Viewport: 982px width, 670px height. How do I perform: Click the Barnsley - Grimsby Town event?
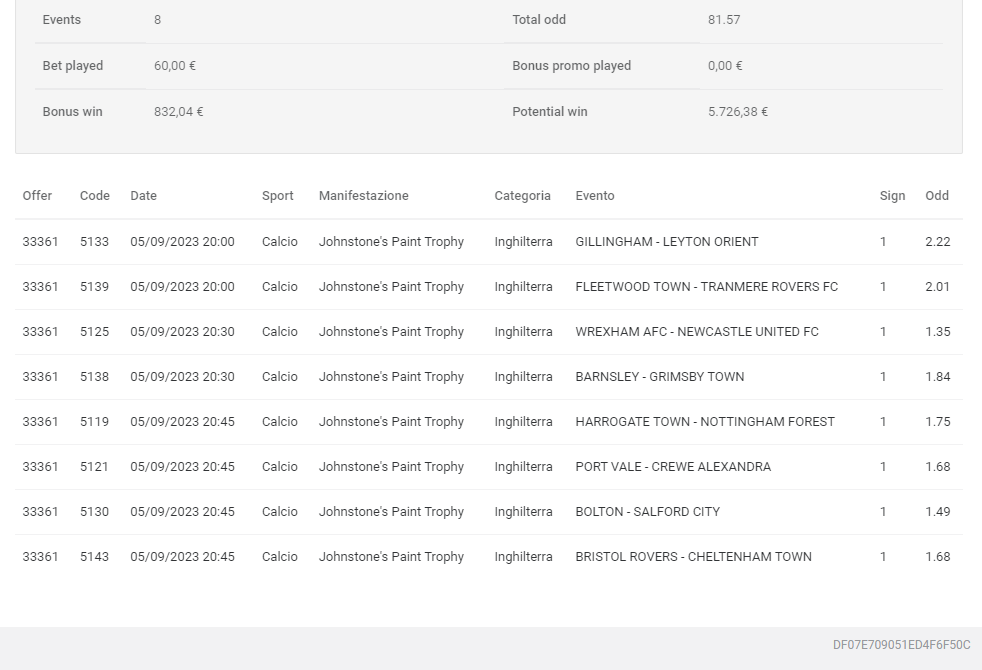click(x=659, y=377)
